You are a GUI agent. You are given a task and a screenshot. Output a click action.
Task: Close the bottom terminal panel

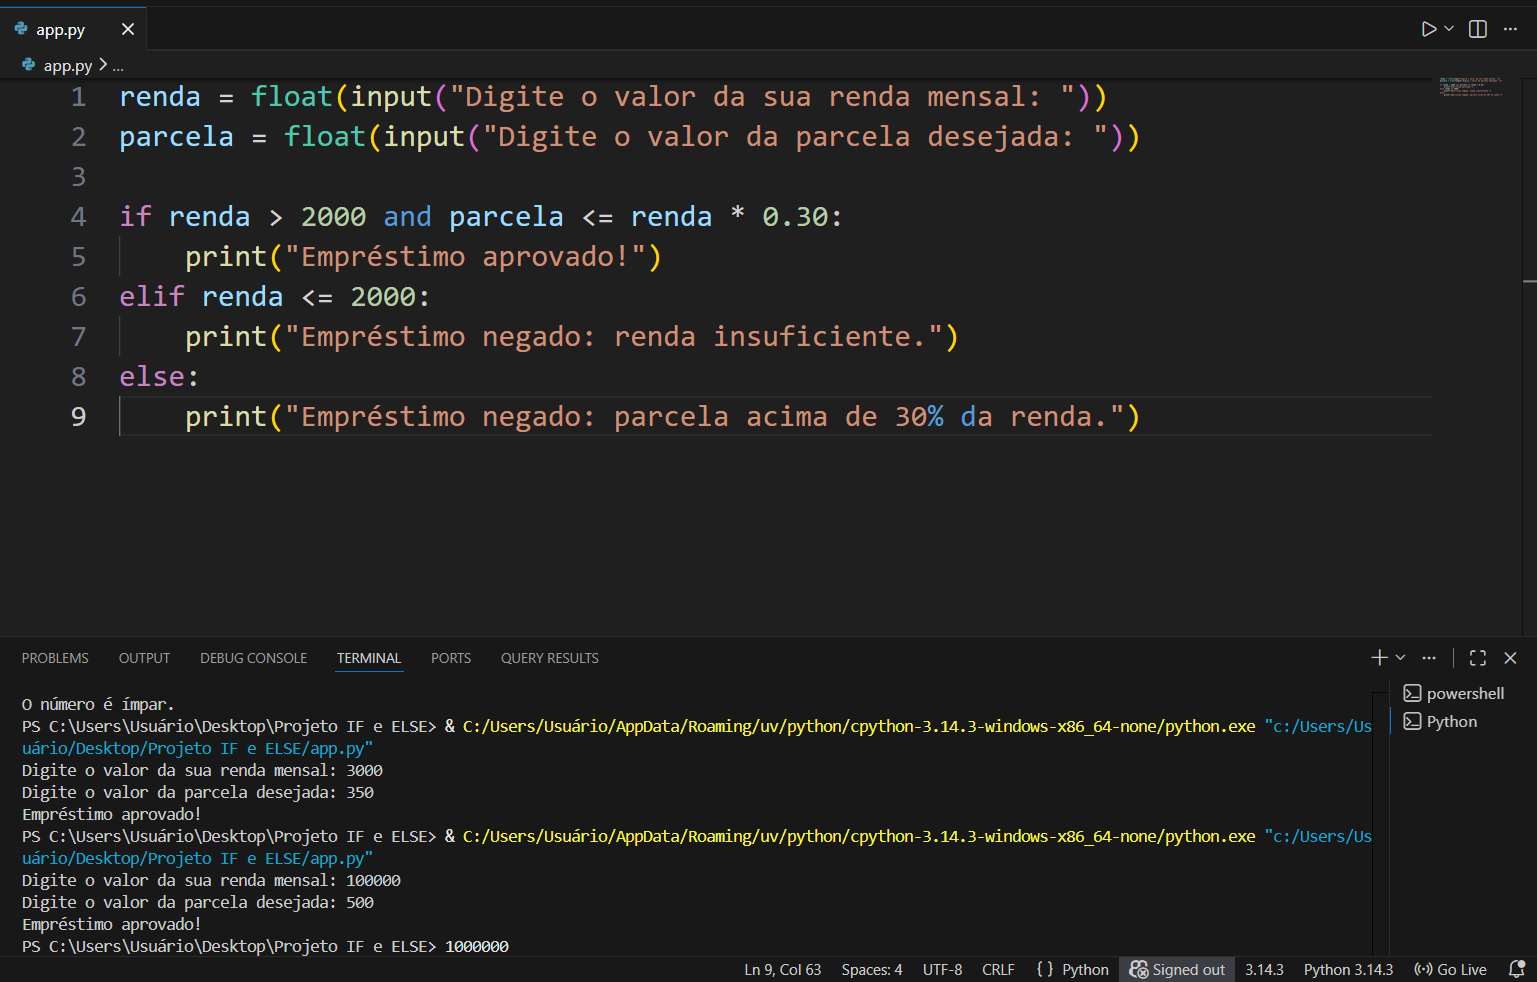click(1510, 657)
